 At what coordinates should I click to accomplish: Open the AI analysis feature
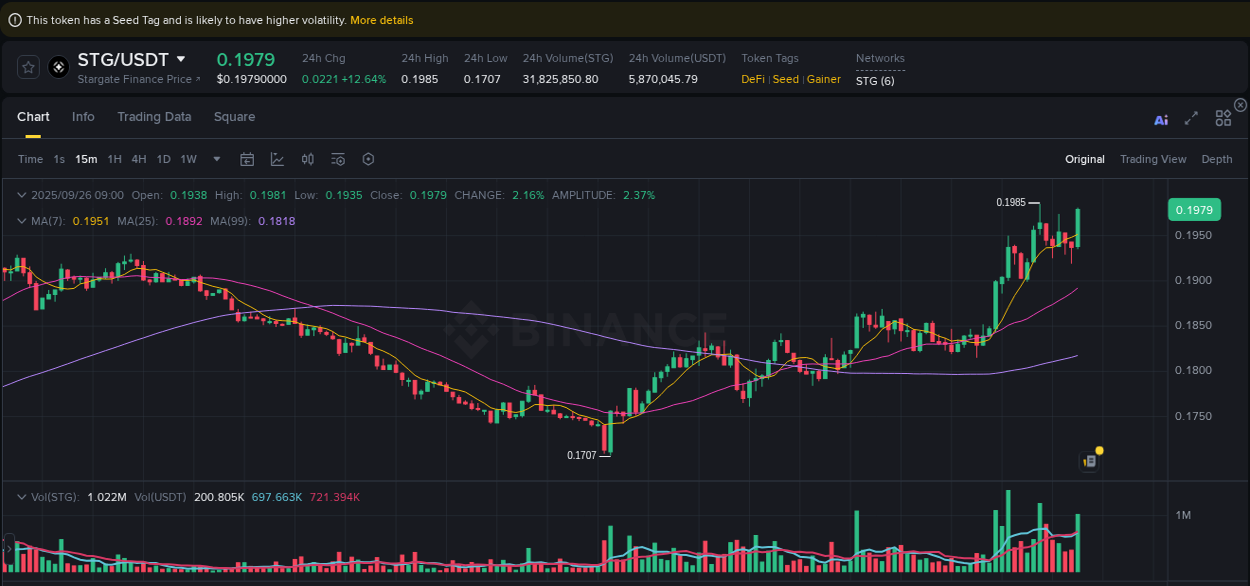(x=1161, y=118)
